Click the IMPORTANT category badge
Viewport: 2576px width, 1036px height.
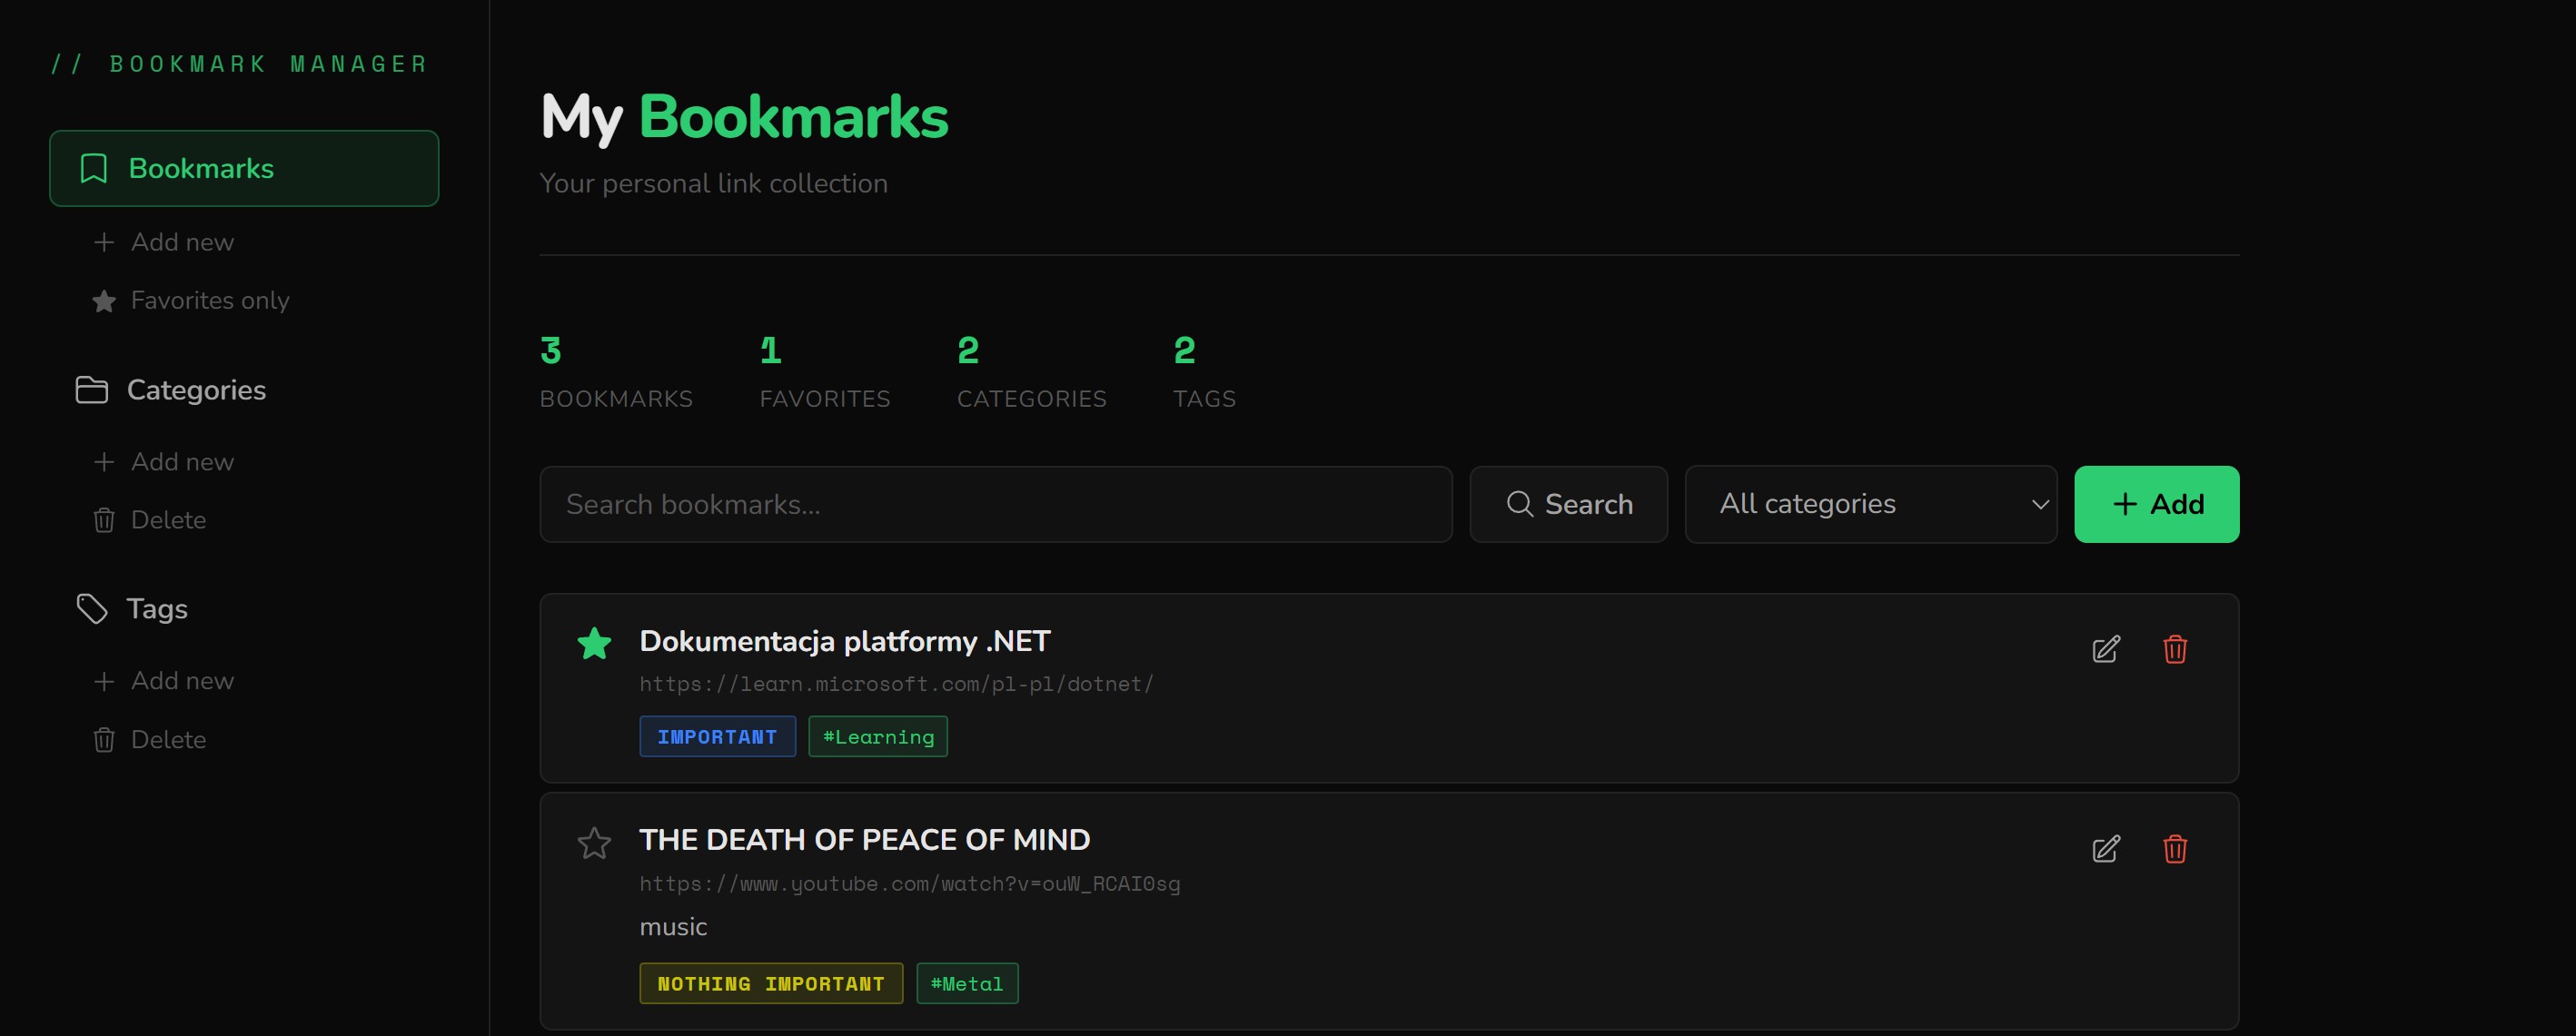point(717,736)
